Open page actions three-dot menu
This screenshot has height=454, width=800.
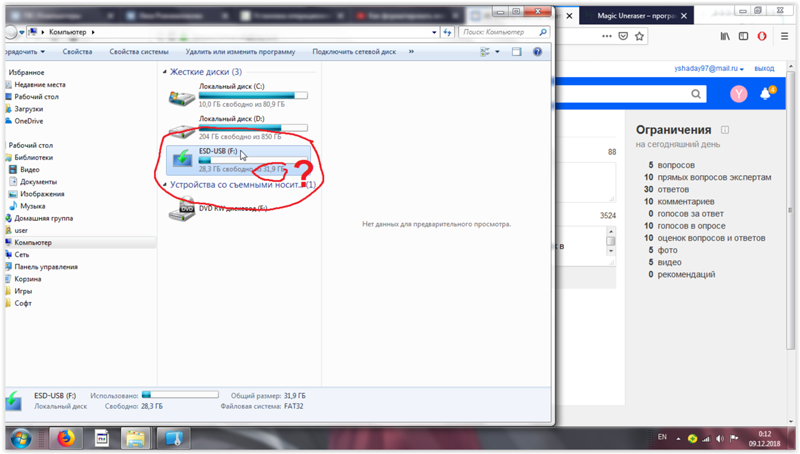coord(607,36)
